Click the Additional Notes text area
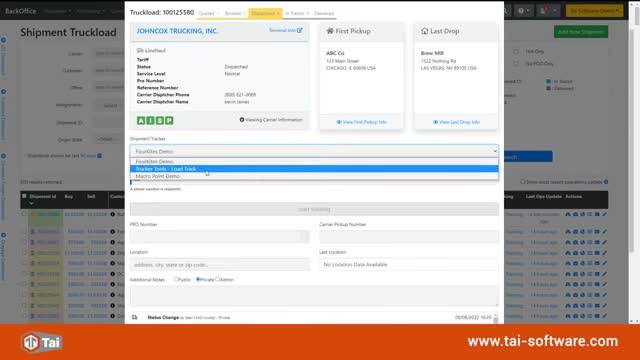This screenshot has height=360, width=640. [314, 296]
